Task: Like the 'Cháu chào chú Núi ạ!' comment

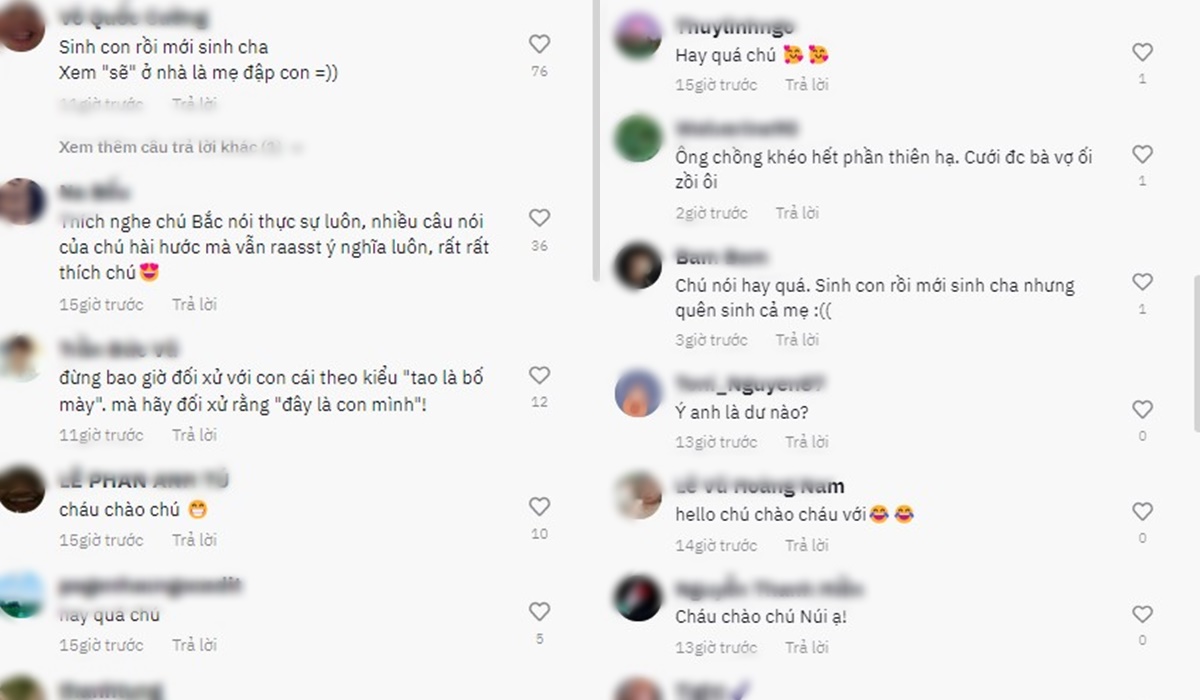Action: (x=1142, y=615)
